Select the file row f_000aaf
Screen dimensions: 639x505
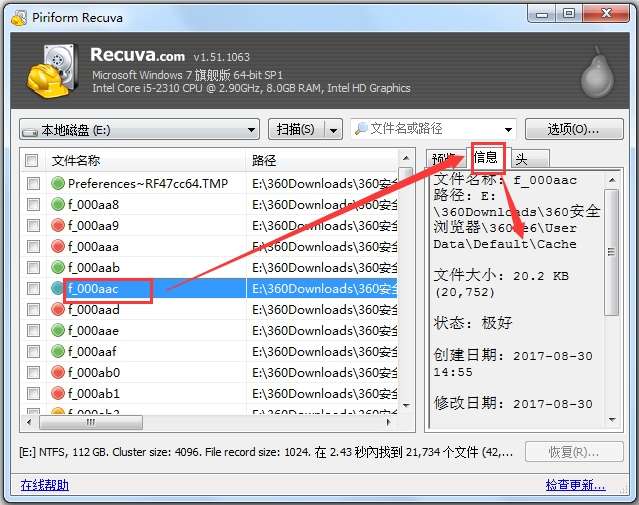pos(209,351)
